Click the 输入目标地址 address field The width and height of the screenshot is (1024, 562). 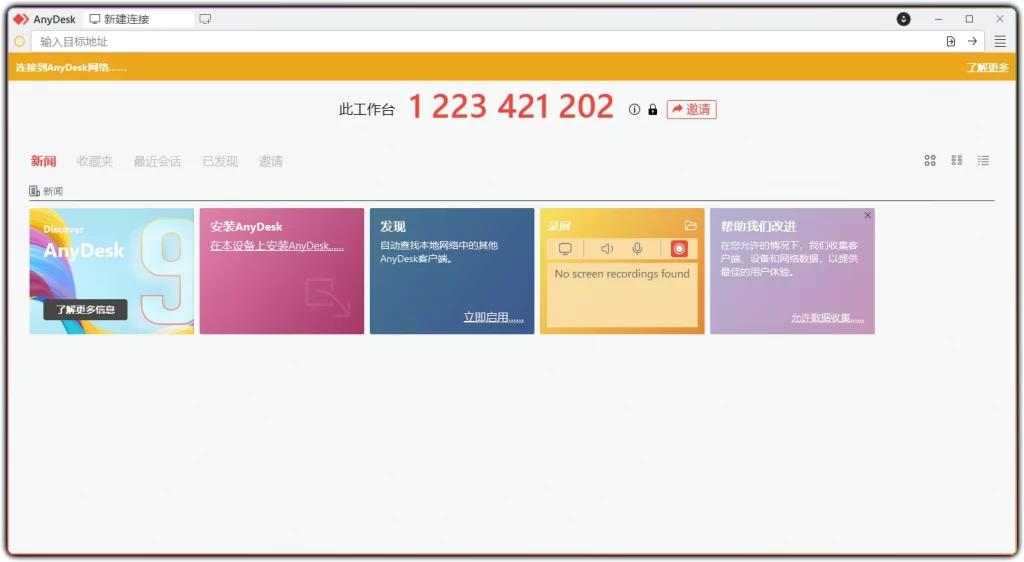pos(487,41)
